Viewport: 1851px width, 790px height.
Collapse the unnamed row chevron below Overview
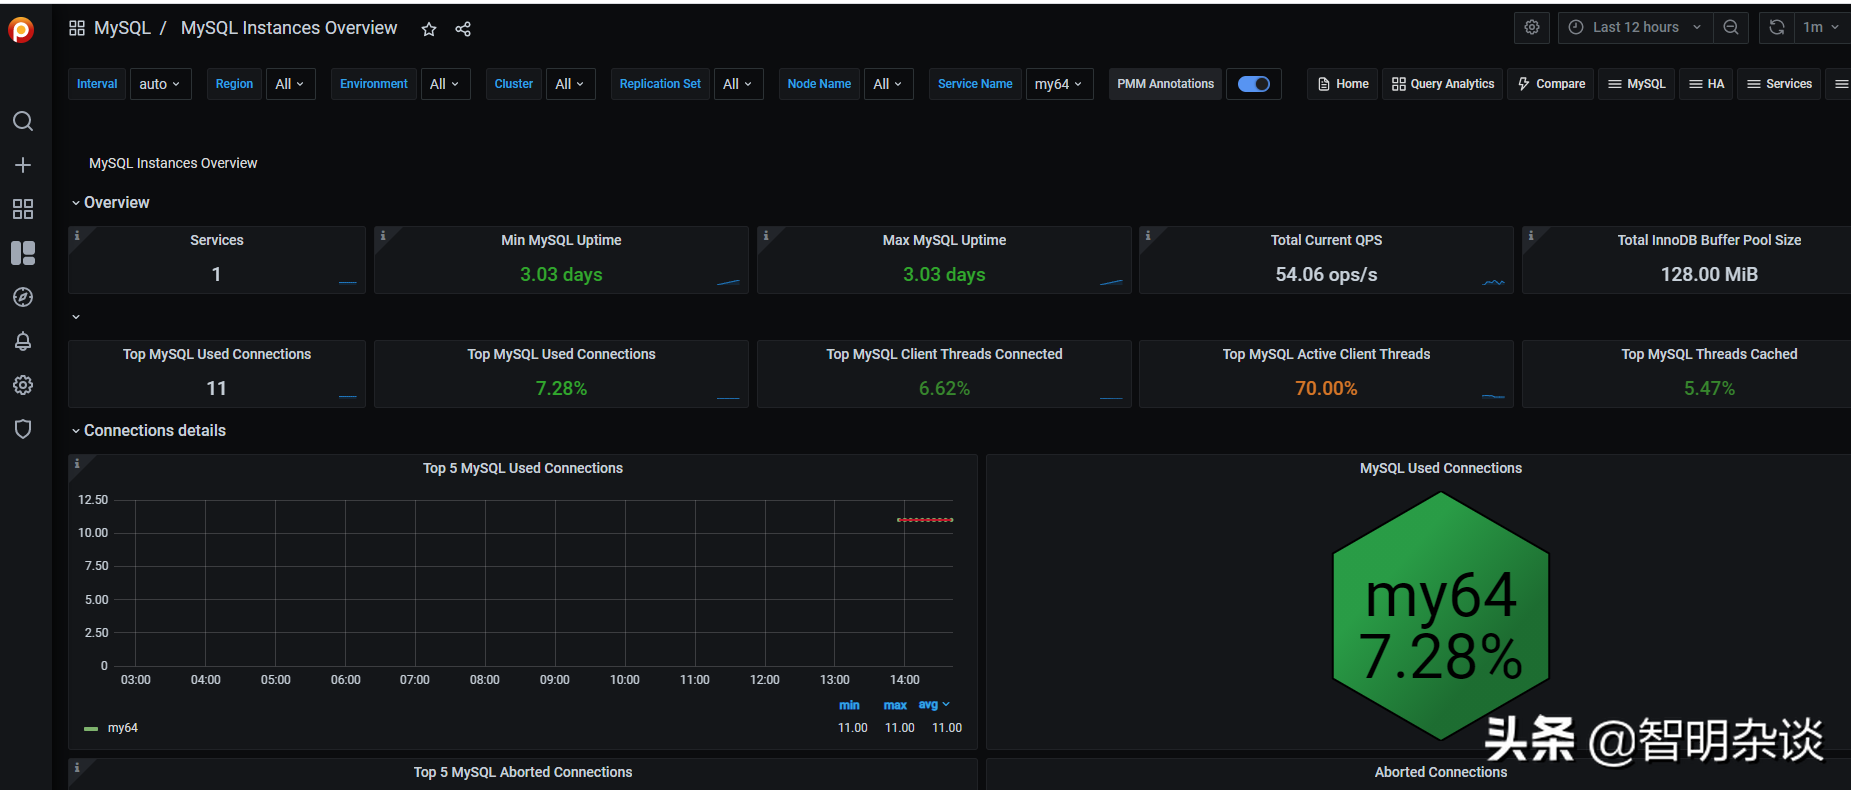pos(76,317)
